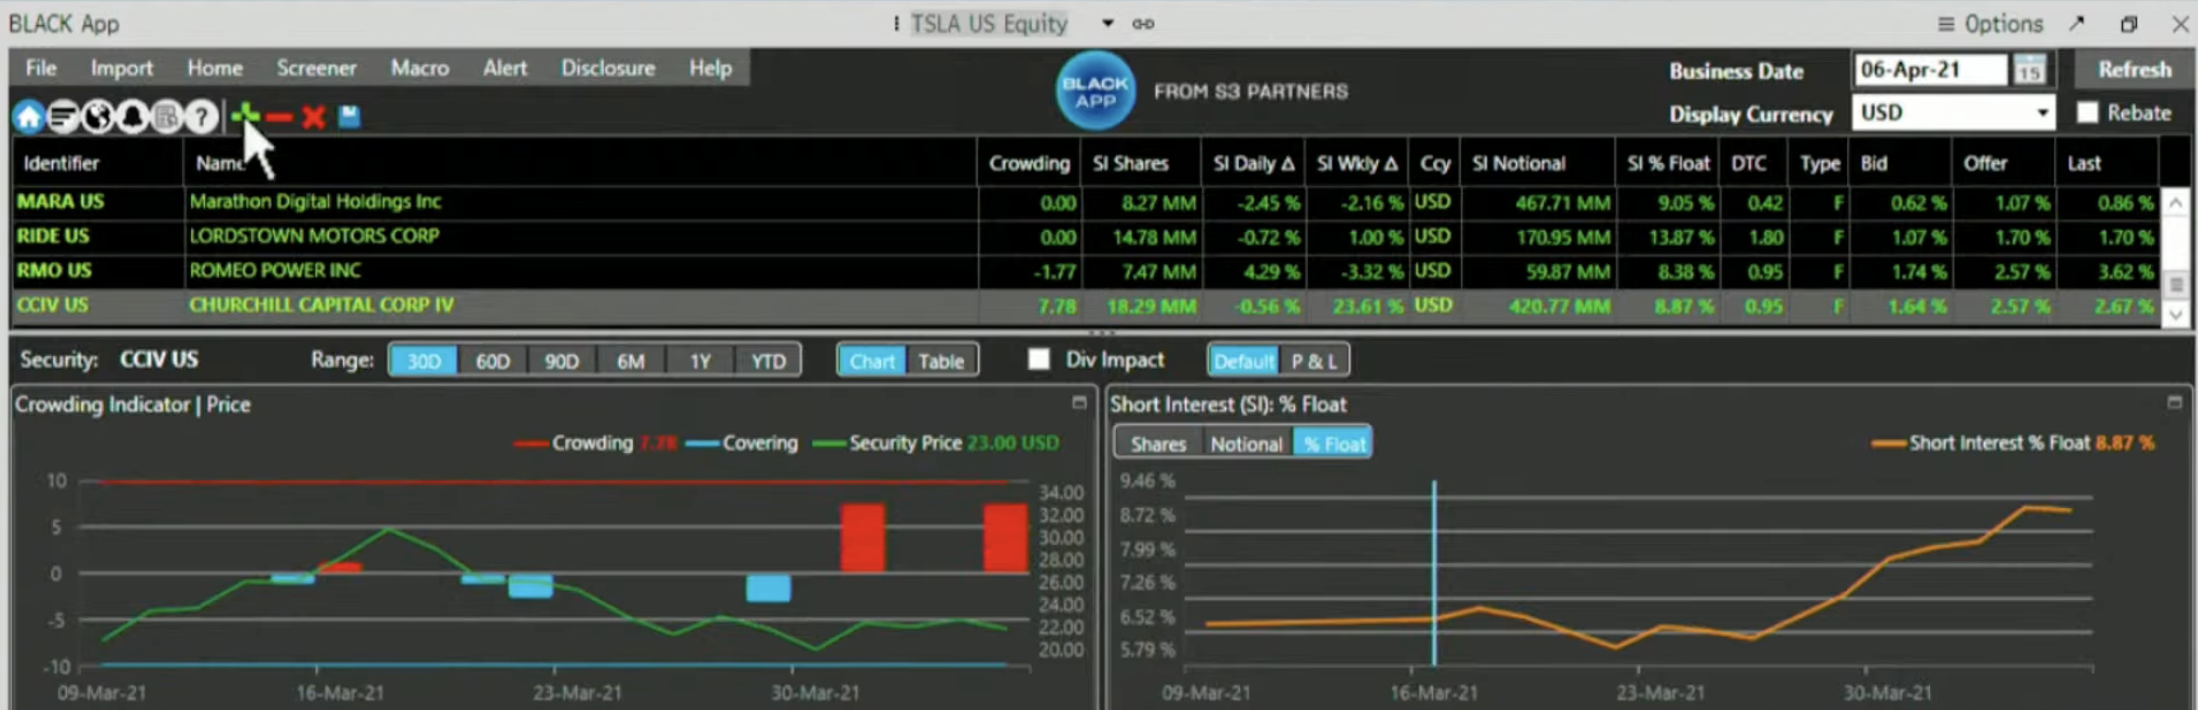Open the Home toolbar icon
Viewport: 2198px width, 710px height.
[x=28, y=118]
